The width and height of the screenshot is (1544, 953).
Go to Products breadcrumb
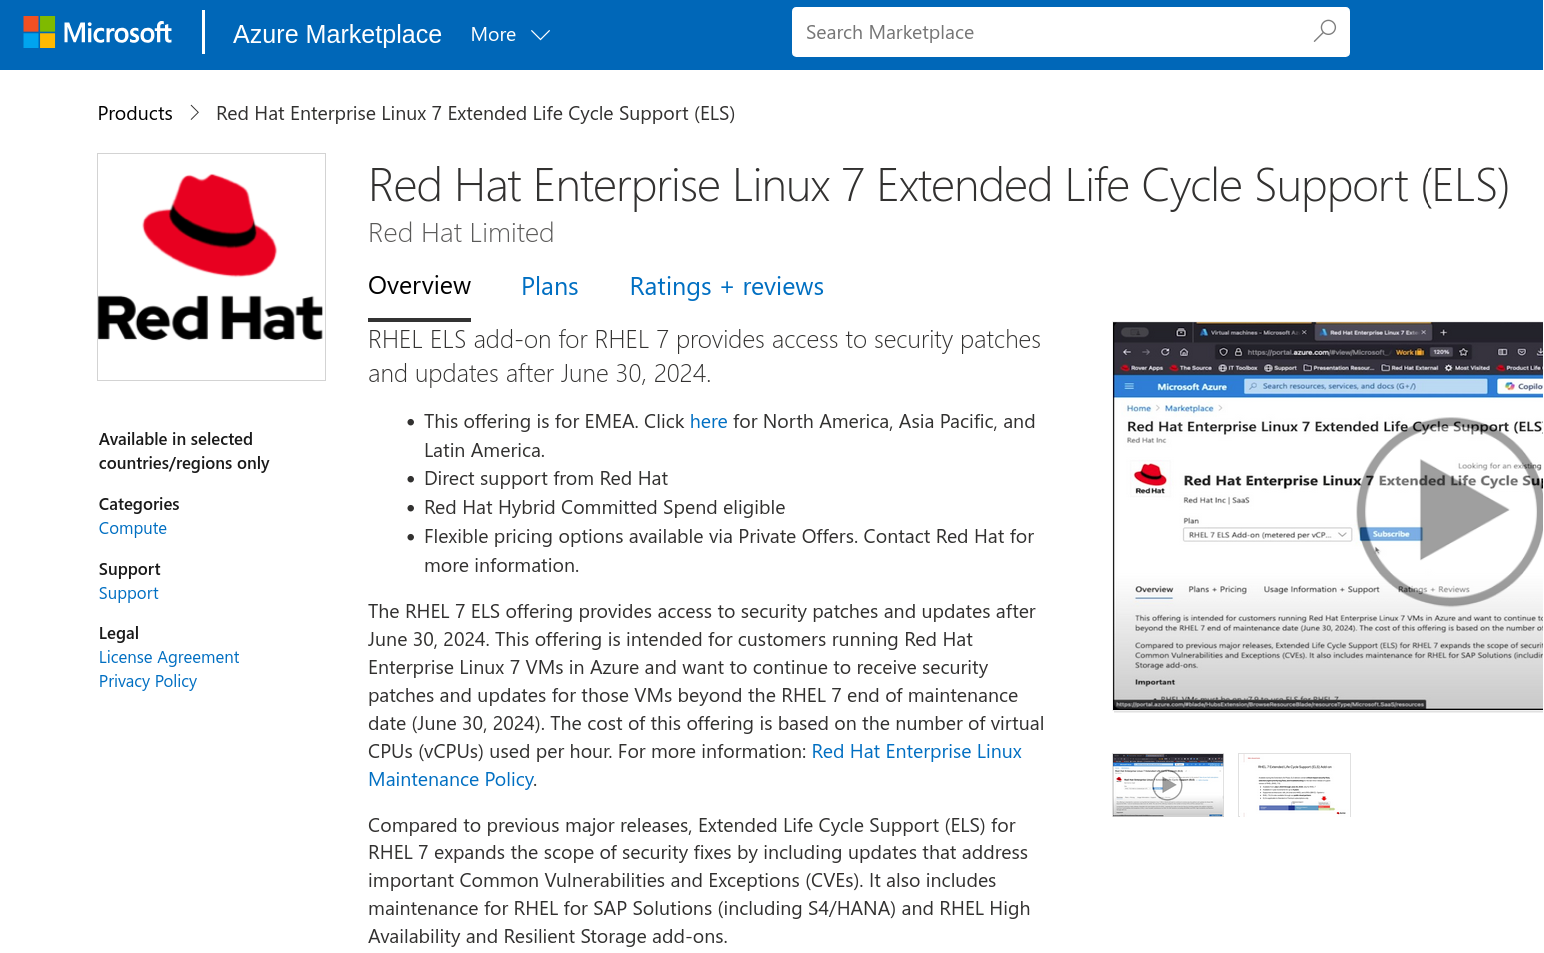coord(135,113)
